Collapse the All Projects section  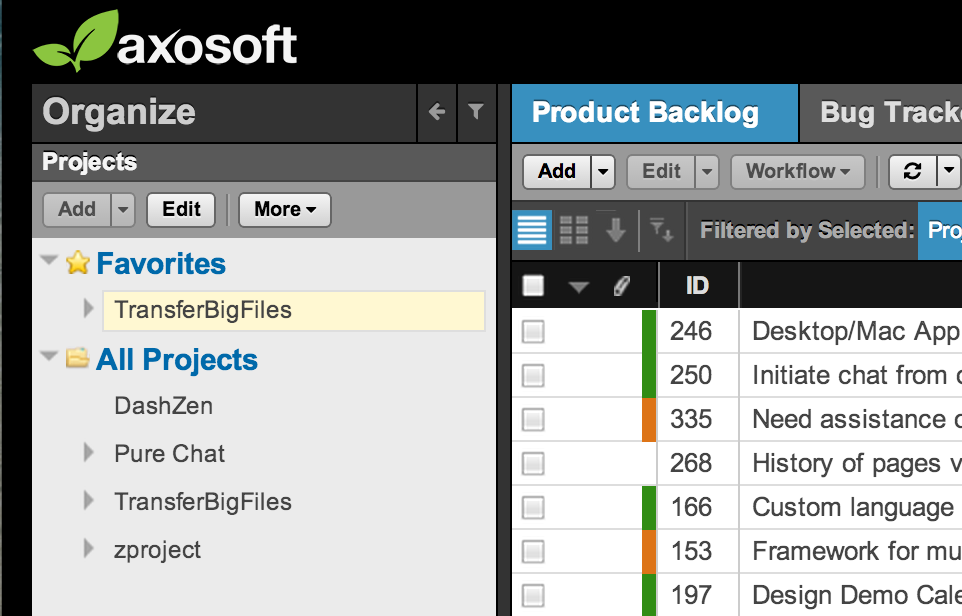click(48, 356)
